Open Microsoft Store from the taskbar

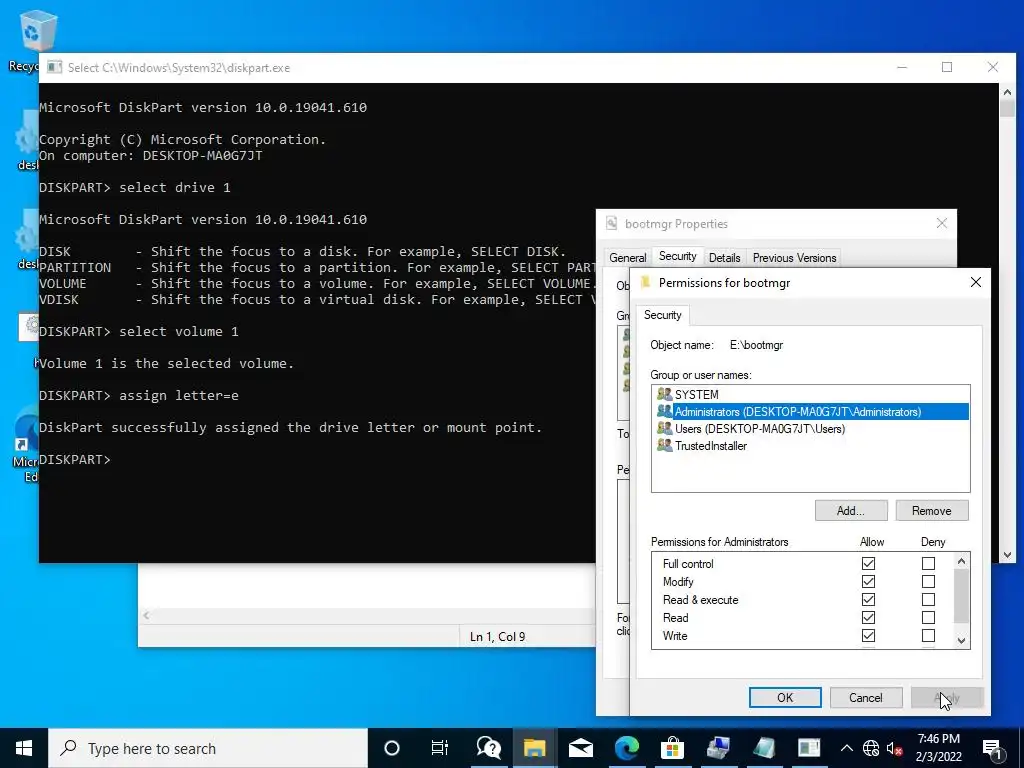pyautogui.click(x=672, y=748)
